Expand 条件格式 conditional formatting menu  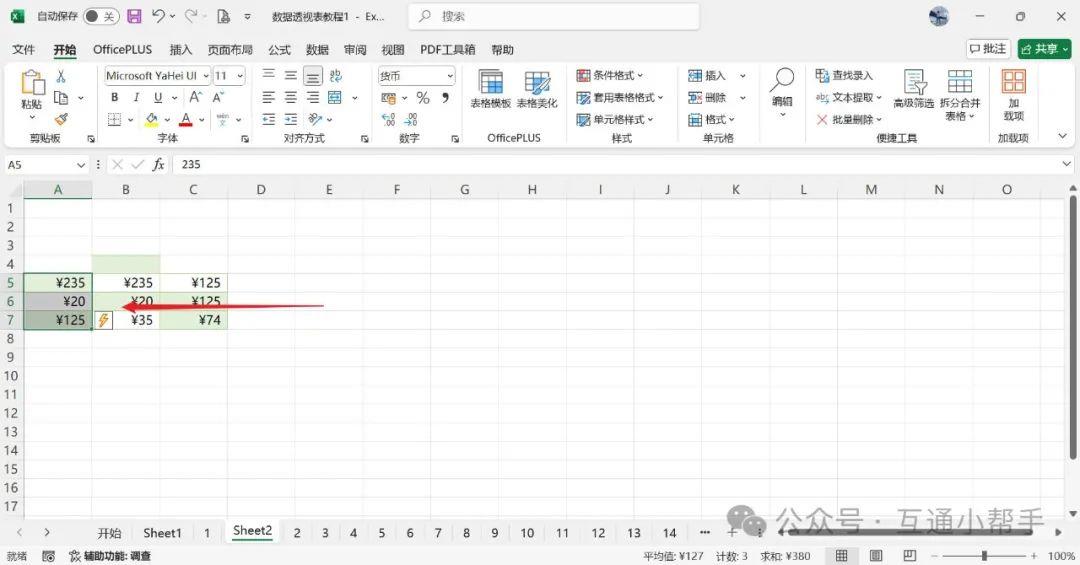tap(610, 75)
